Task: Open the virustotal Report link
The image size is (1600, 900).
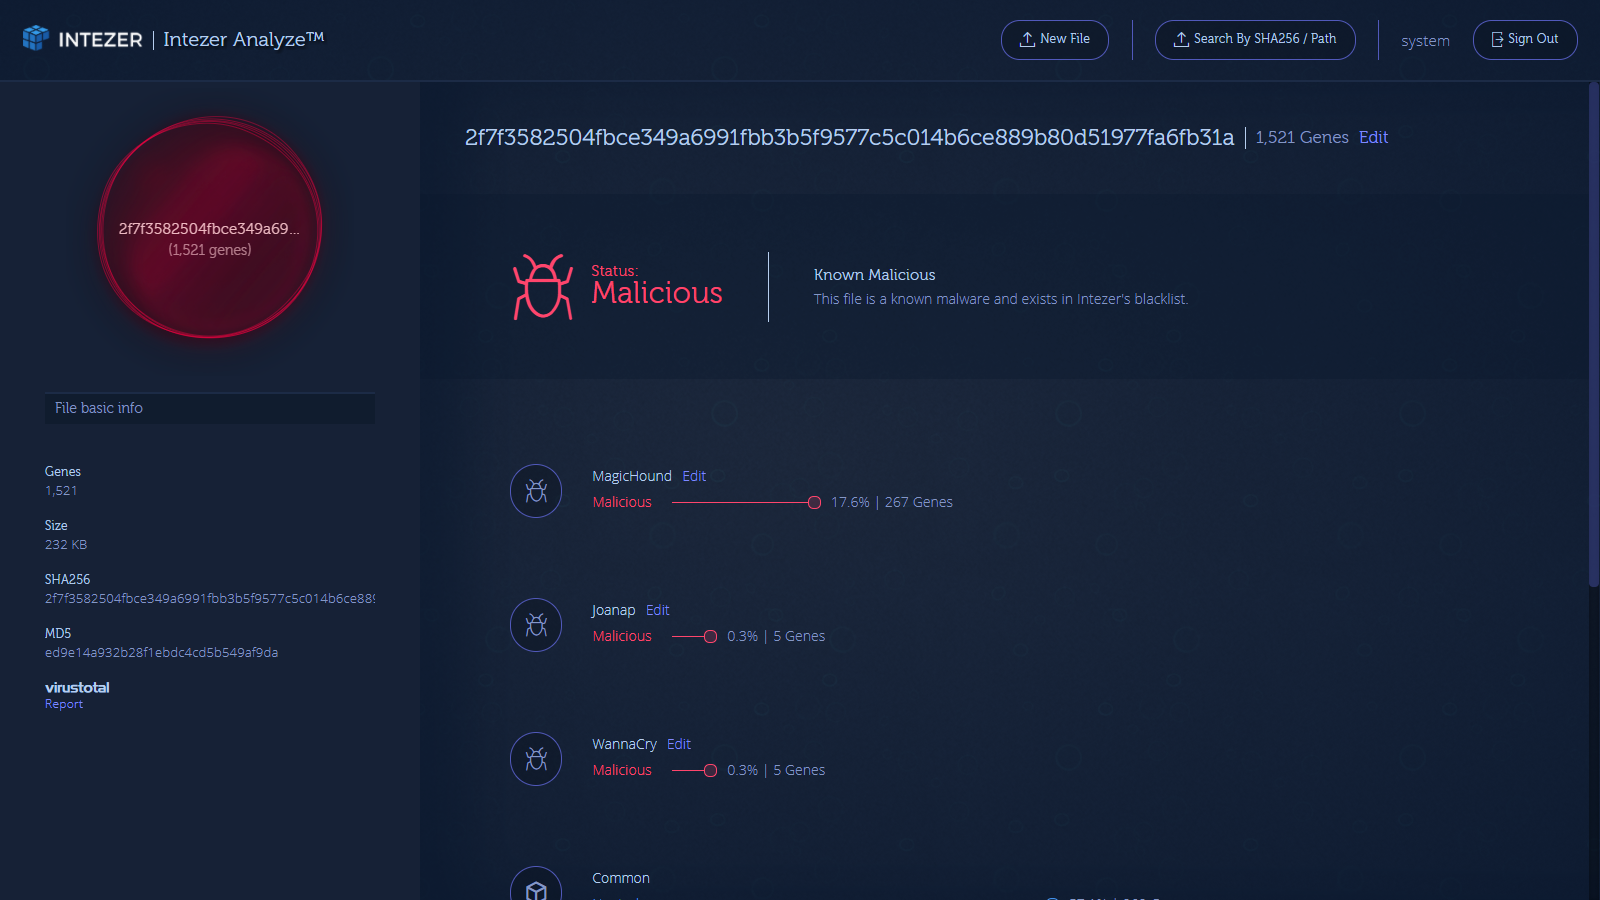Action: (x=64, y=704)
